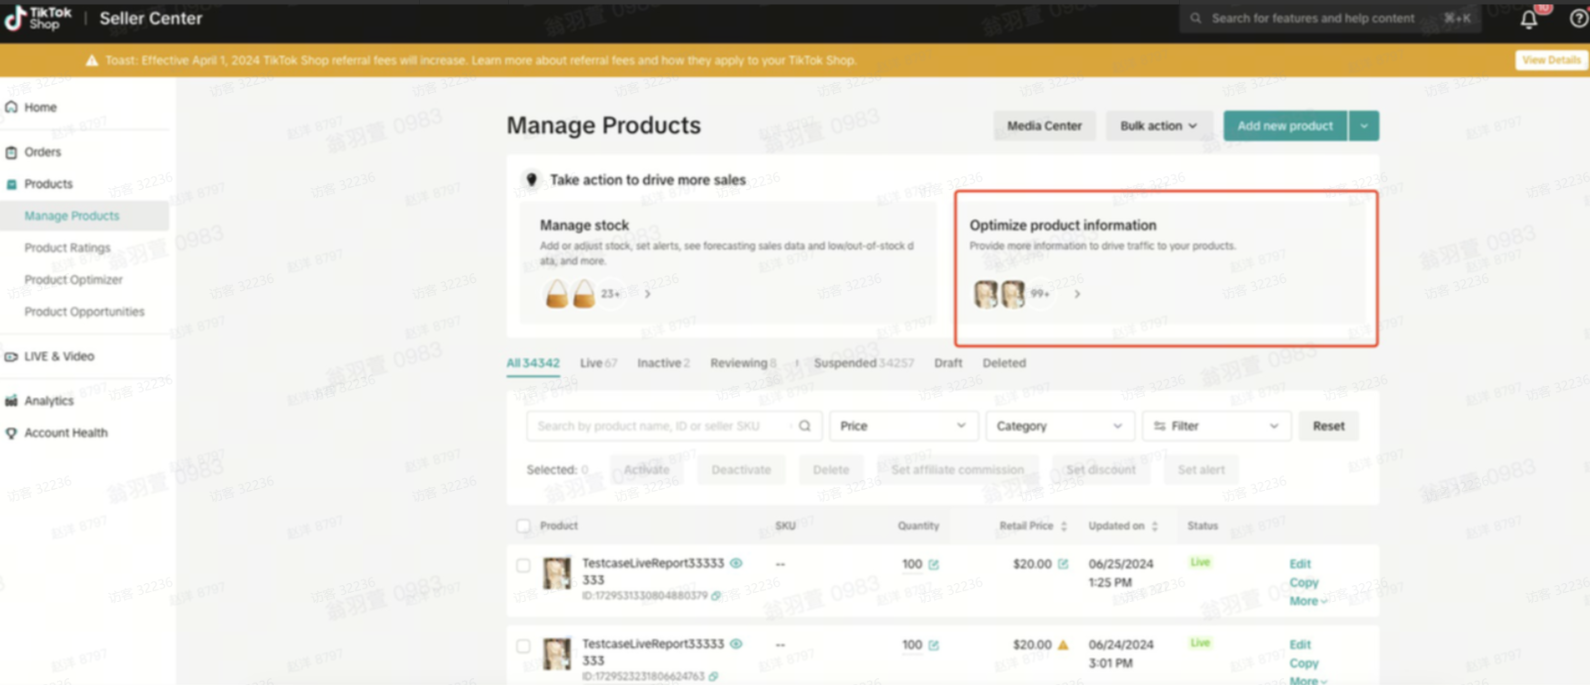The width and height of the screenshot is (1590, 685).
Task: Click the LIVE & Video icon in the sidebar
Action: click(11, 356)
